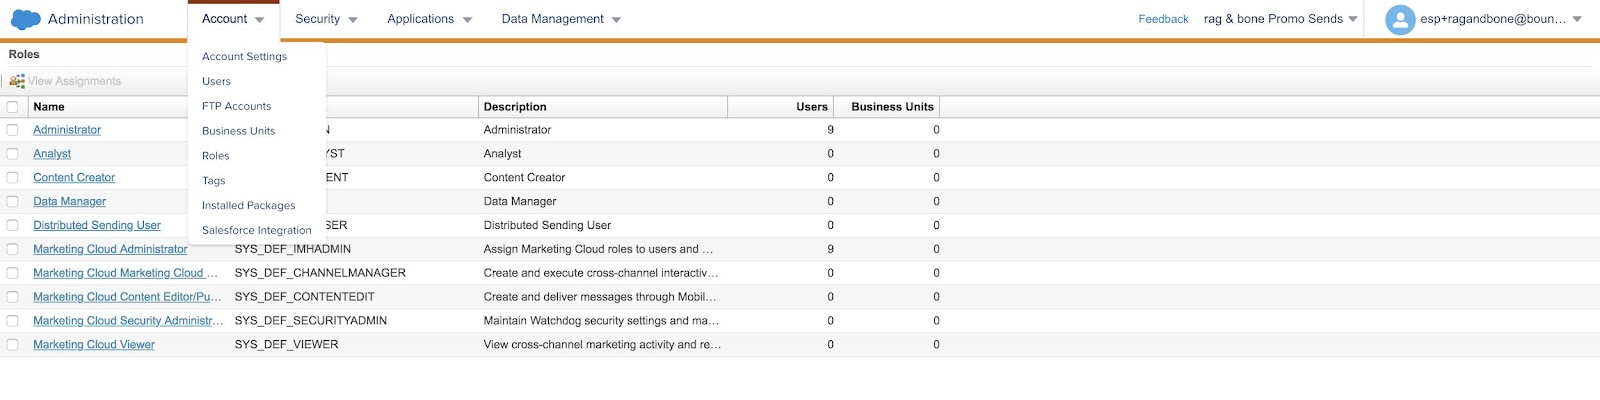Image resolution: width=1600 pixels, height=400 pixels.
Task: Select Salesforce Integration menu item
Action: pos(256,230)
